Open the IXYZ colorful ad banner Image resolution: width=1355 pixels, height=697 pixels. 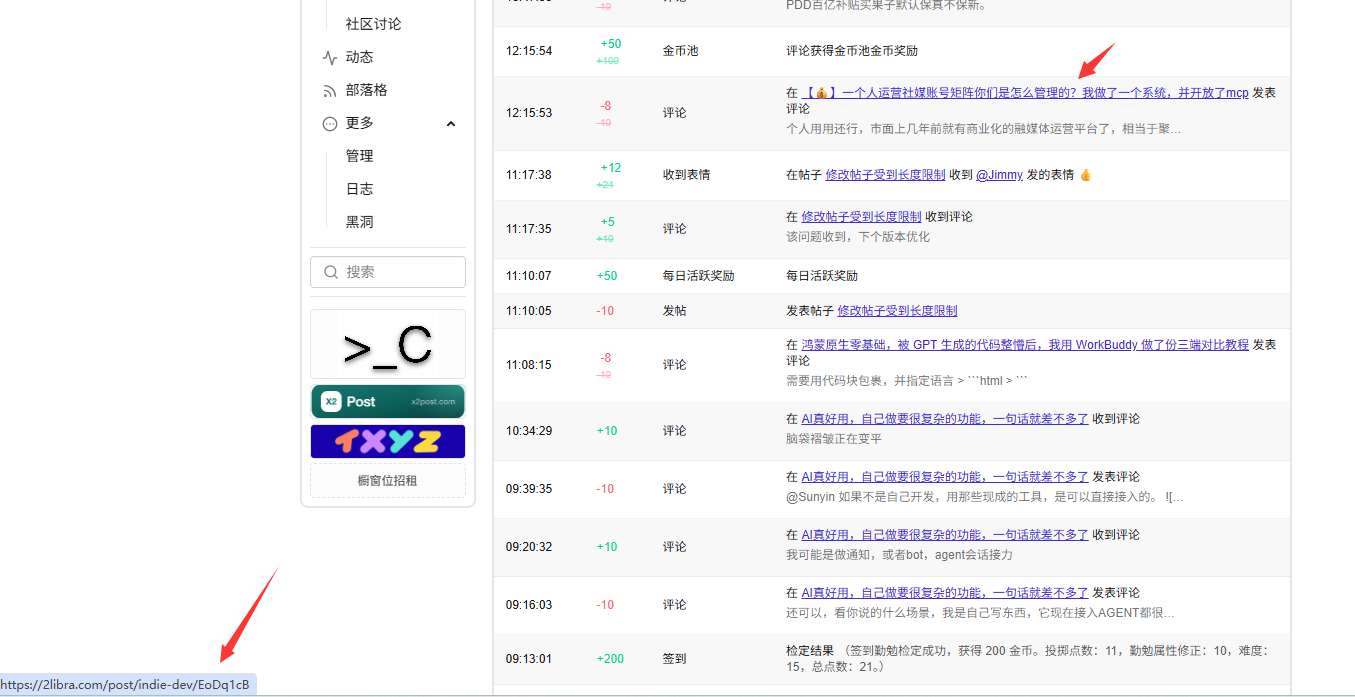click(388, 441)
